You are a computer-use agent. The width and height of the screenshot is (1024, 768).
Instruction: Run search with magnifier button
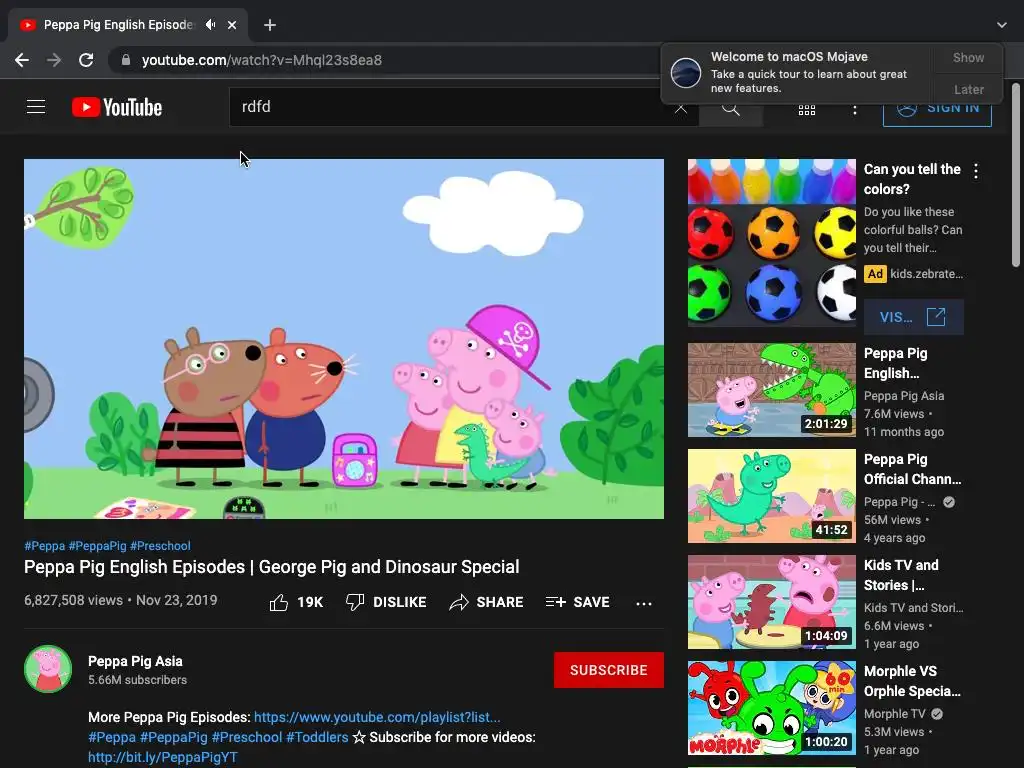[x=731, y=108]
